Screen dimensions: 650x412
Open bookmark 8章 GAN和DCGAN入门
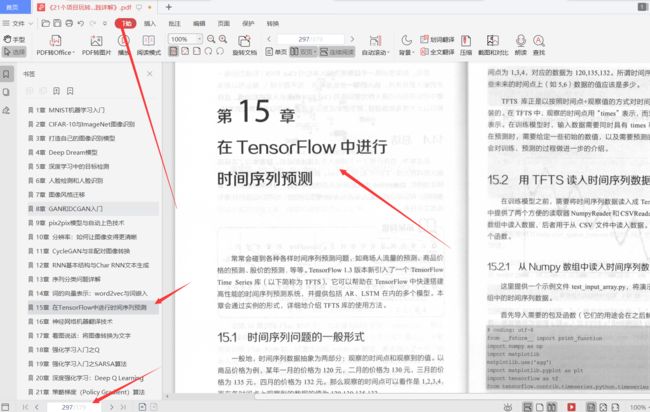93,208
